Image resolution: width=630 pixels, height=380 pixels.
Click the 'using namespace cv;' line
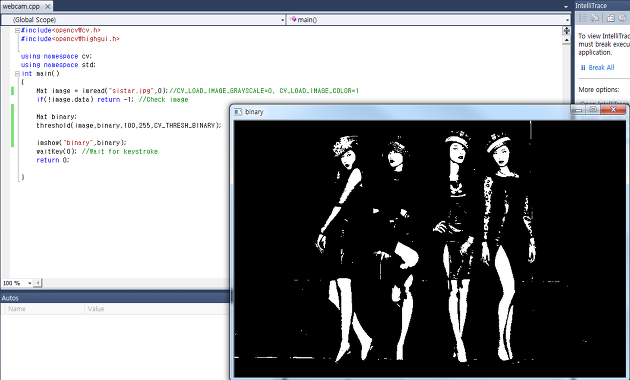56,56
